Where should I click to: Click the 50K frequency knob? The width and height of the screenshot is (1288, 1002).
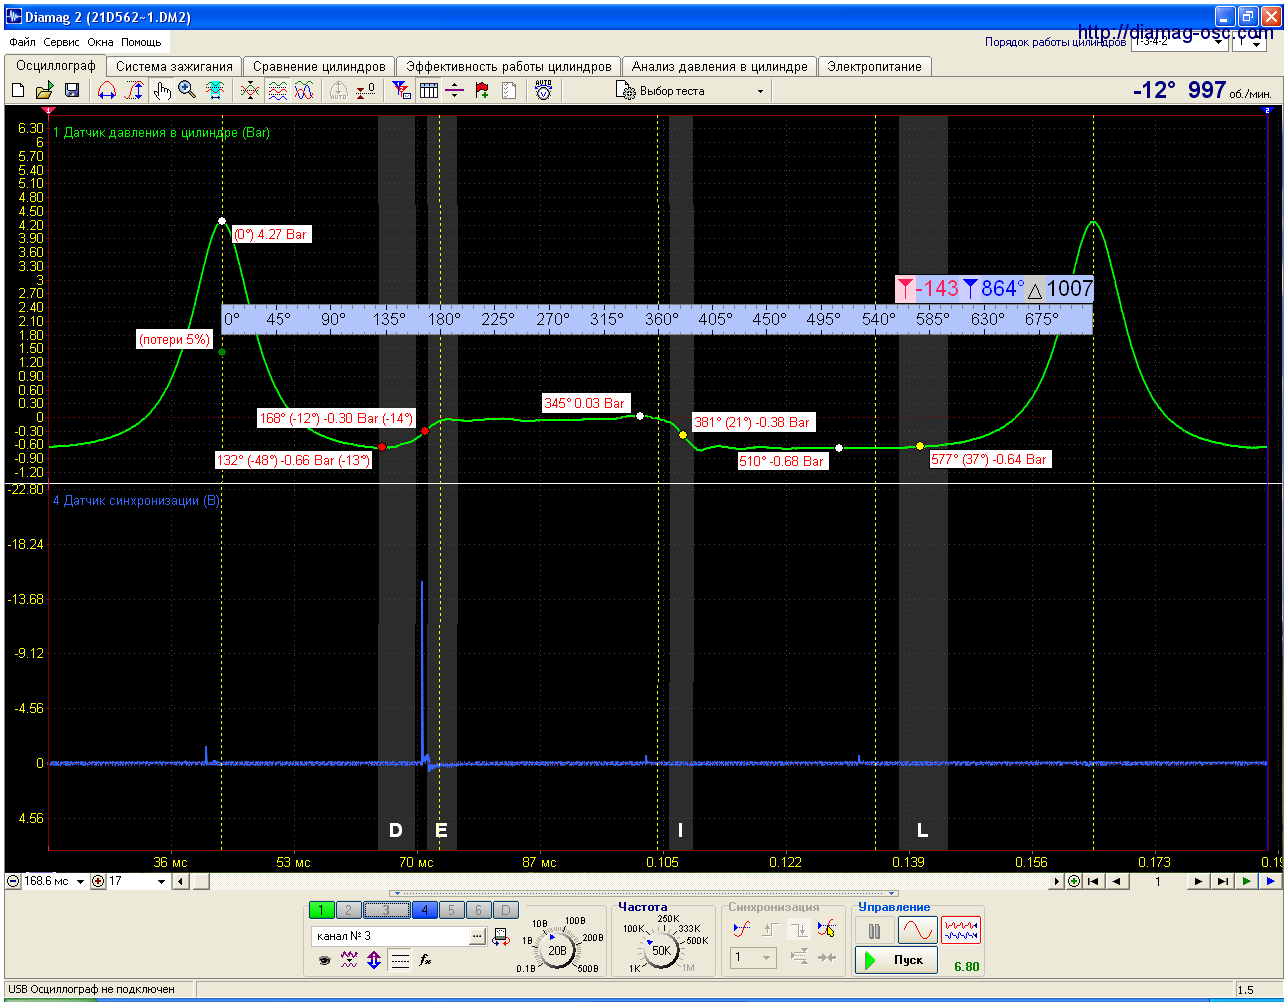pyautogui.click(x=661, y=950)
